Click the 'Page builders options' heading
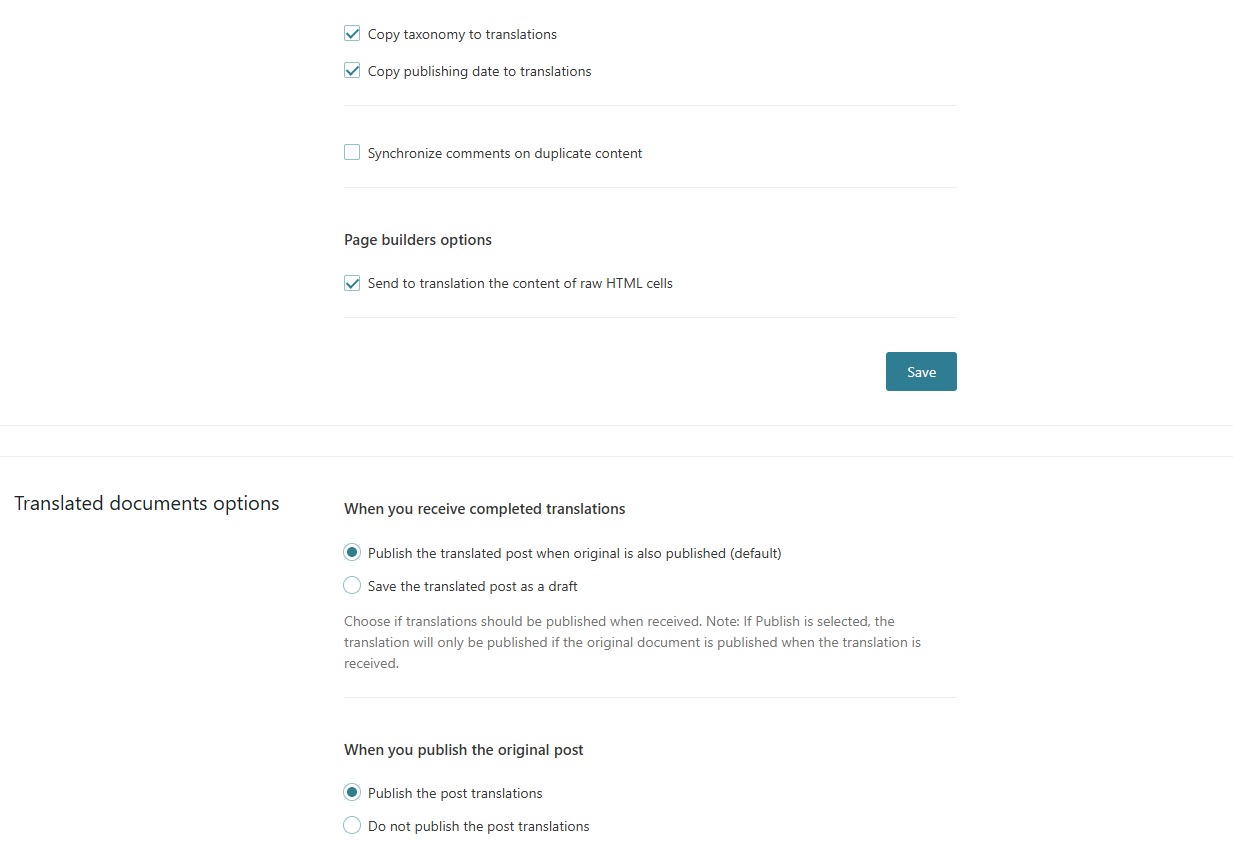Screen dimensions: 1233x860 click(x=418, y=240)
